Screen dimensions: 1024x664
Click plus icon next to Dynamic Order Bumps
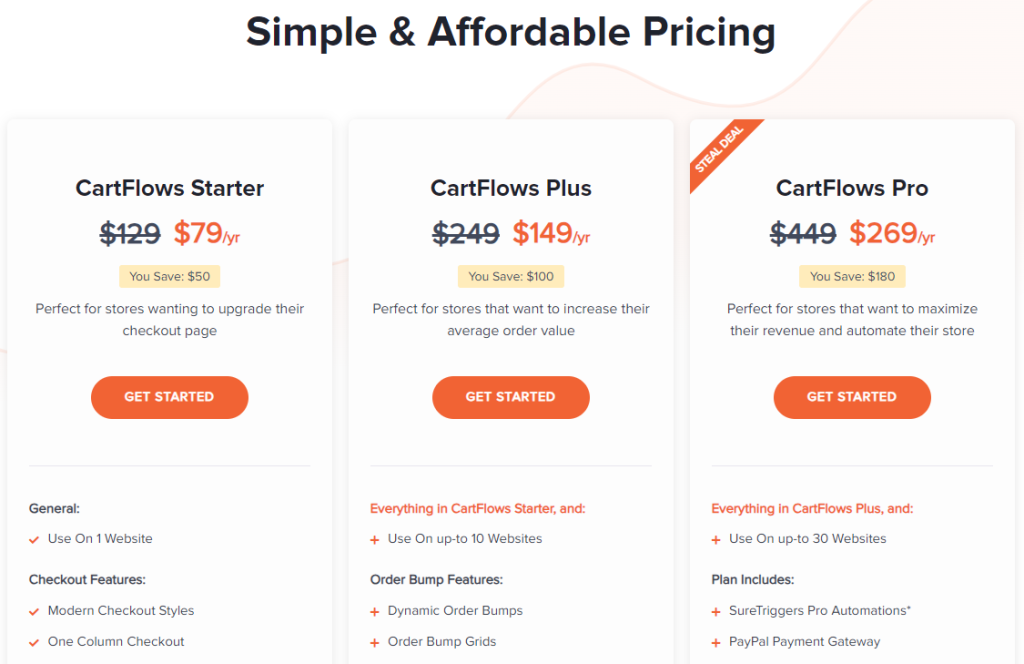pos(375,612)
